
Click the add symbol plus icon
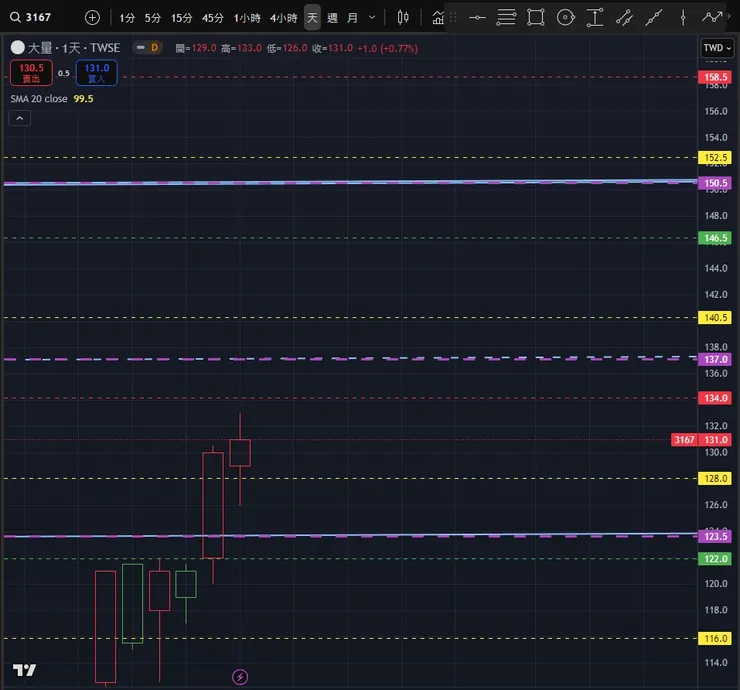pyautogui.click(x=92, y=18)
